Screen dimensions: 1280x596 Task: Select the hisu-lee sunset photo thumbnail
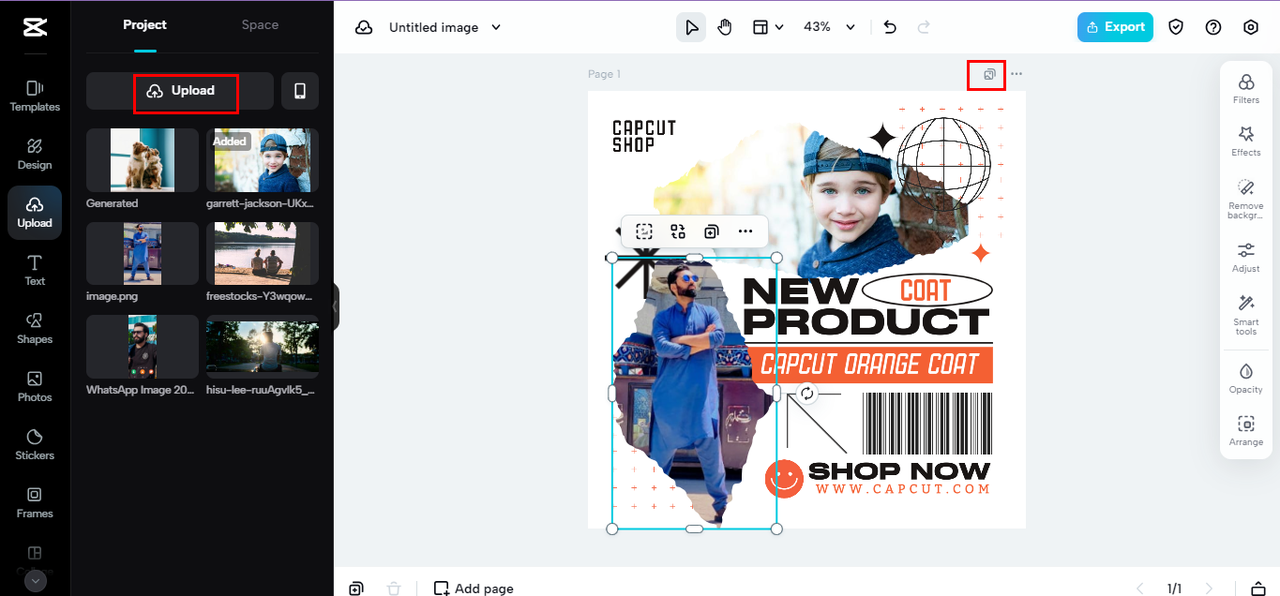(262, 347)
